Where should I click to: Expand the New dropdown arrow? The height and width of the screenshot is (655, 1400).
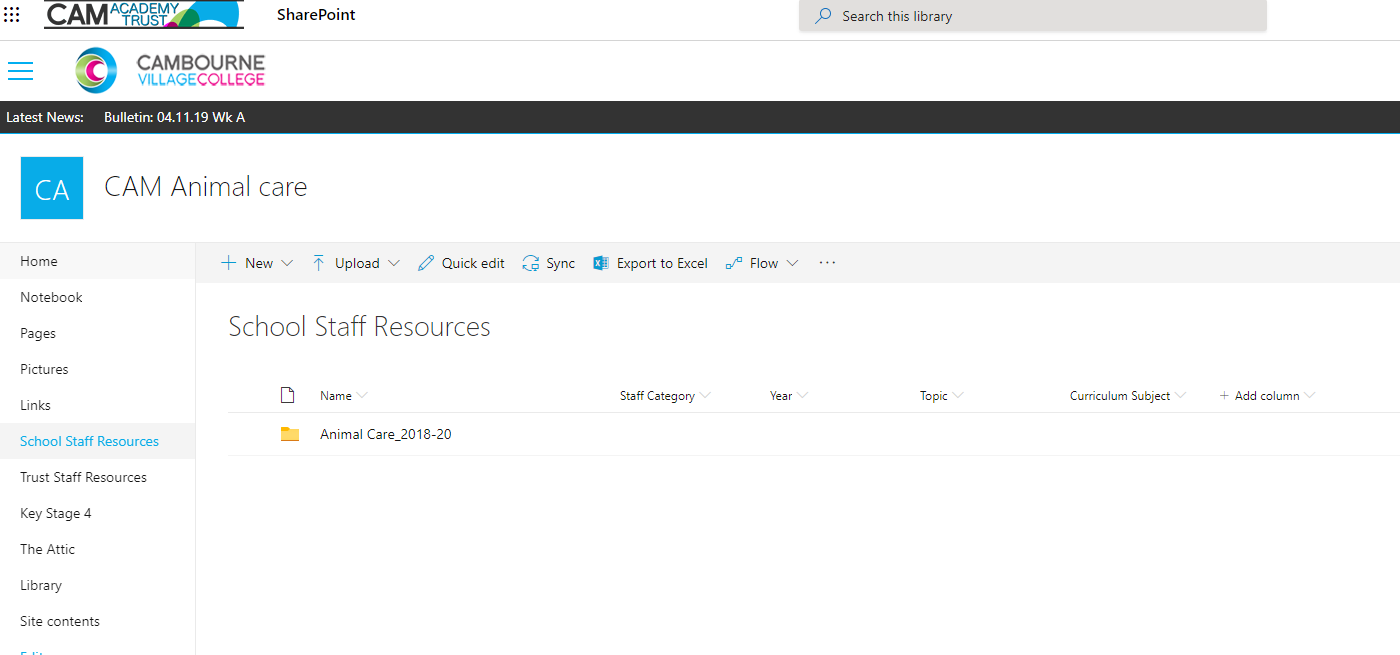tap(287, 263)
